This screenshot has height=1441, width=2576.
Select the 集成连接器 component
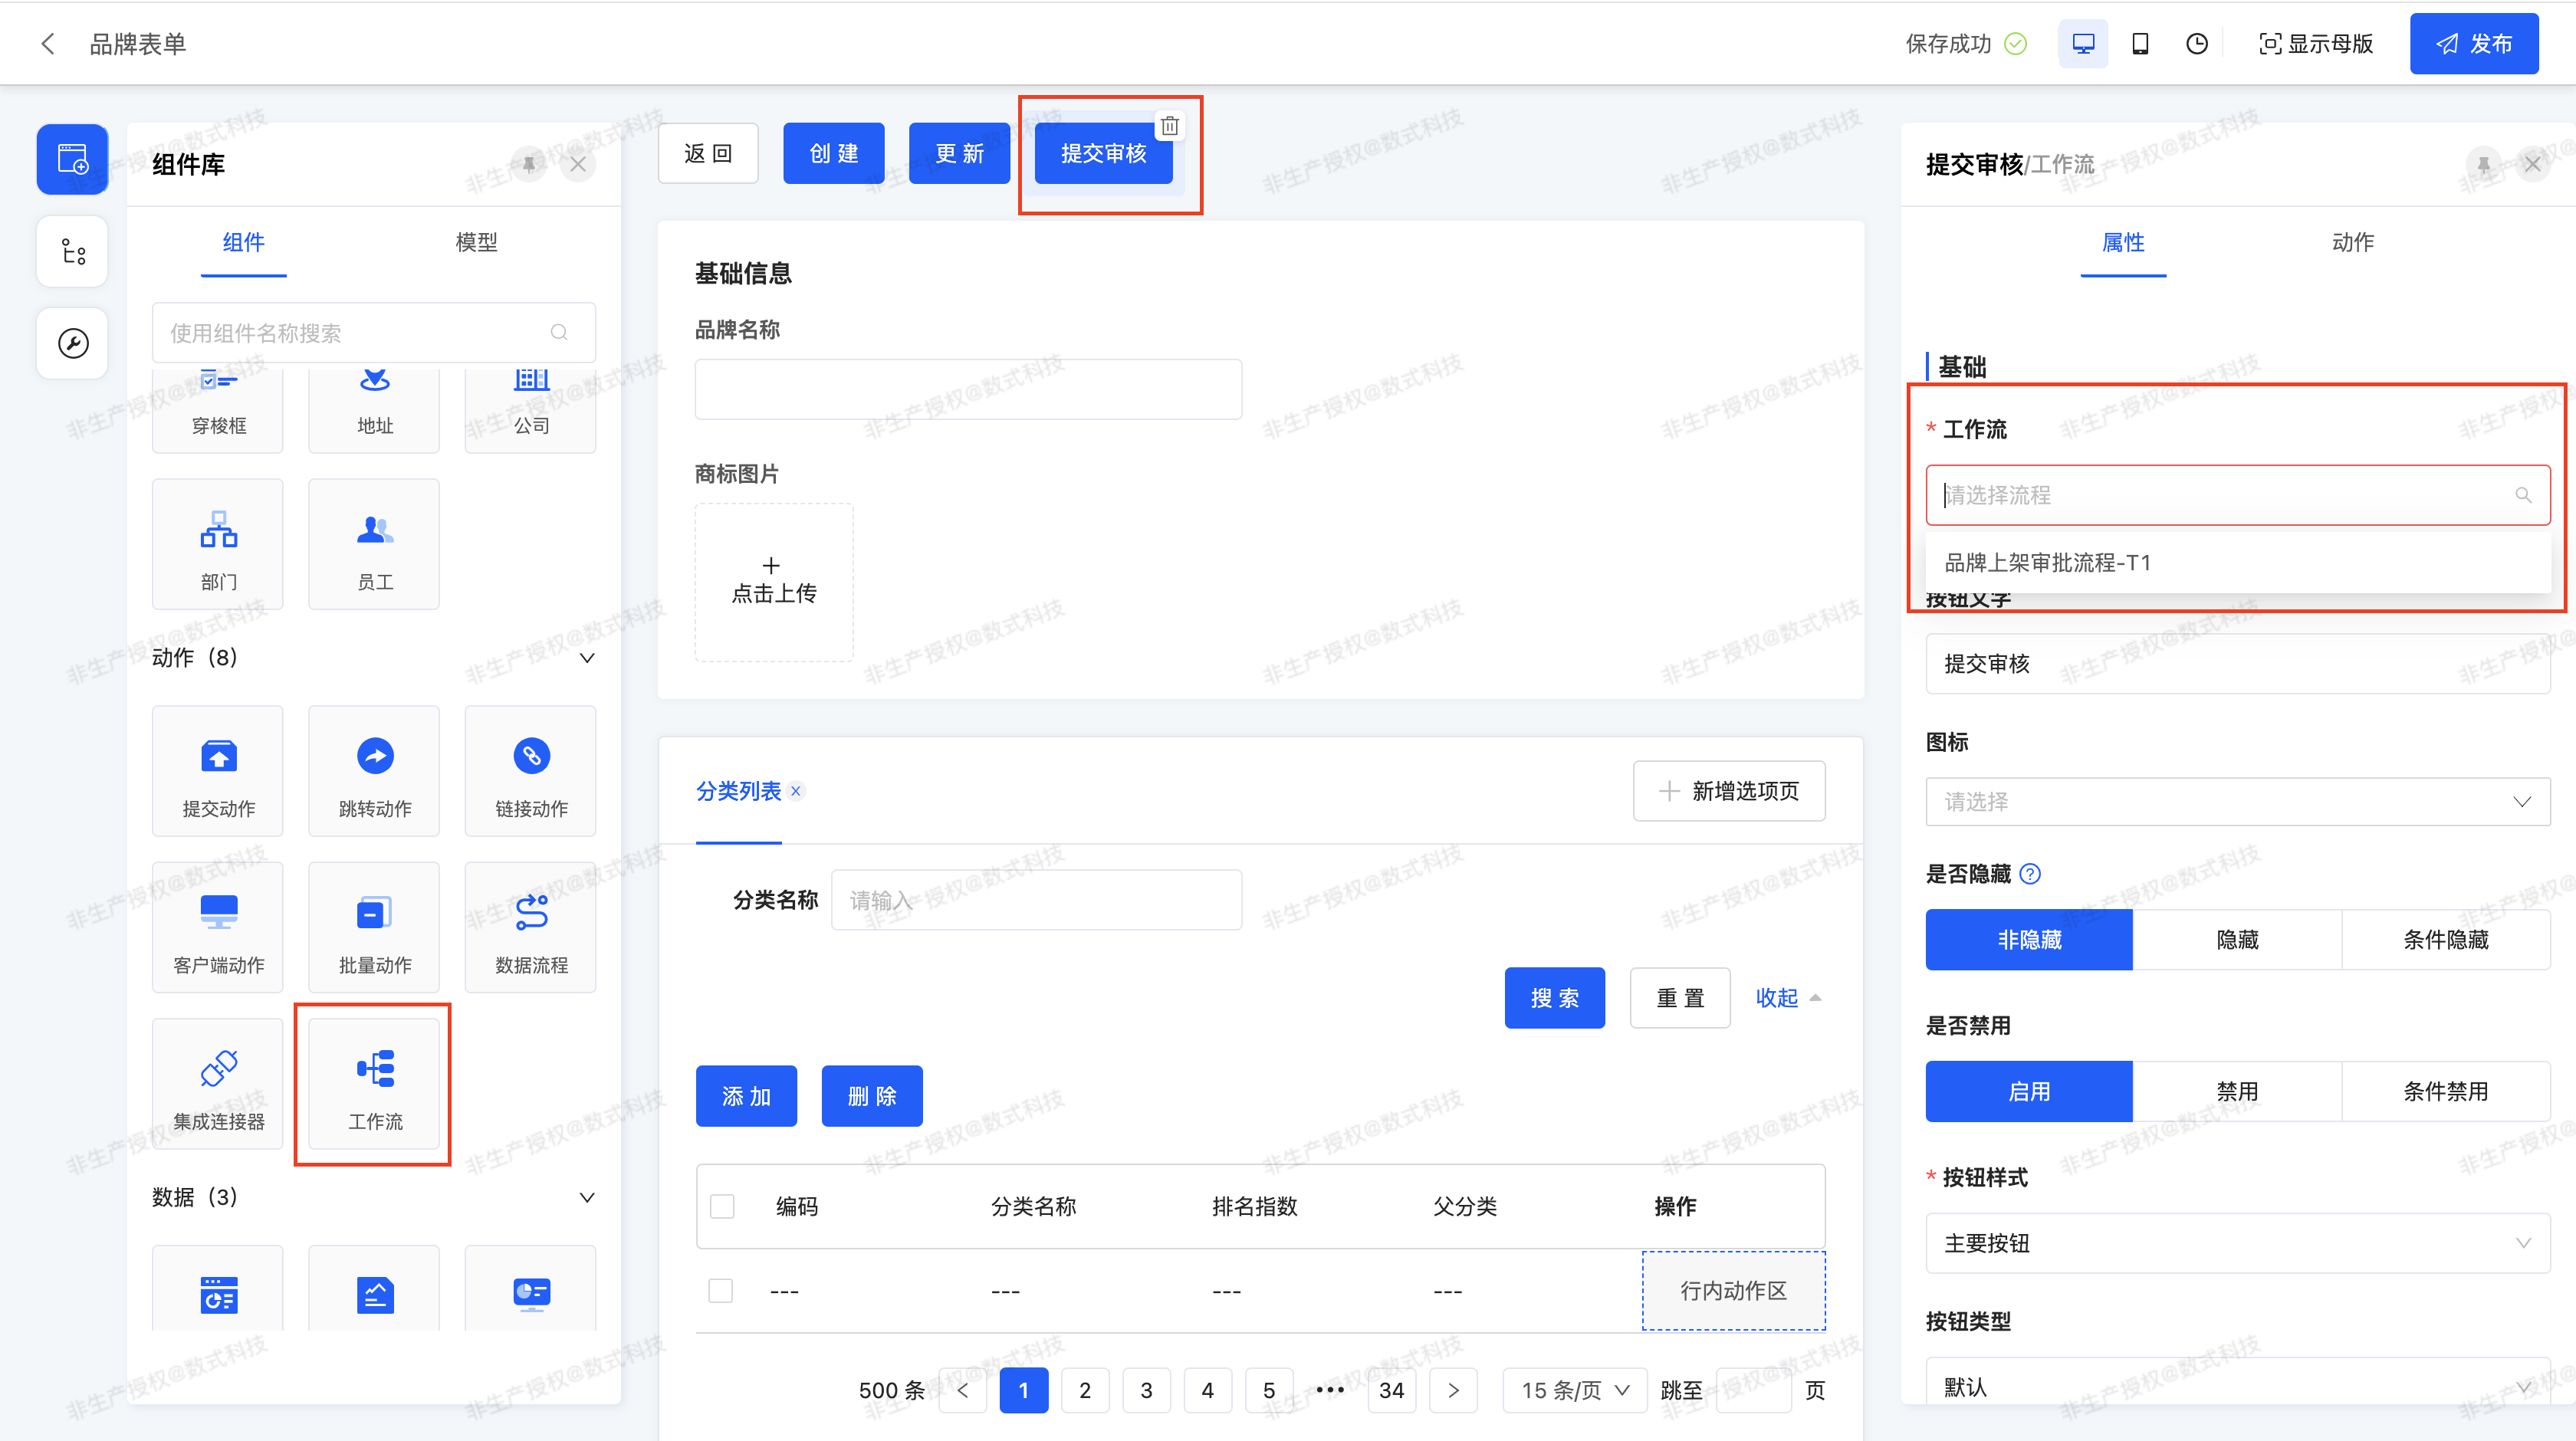[218, 1084]
